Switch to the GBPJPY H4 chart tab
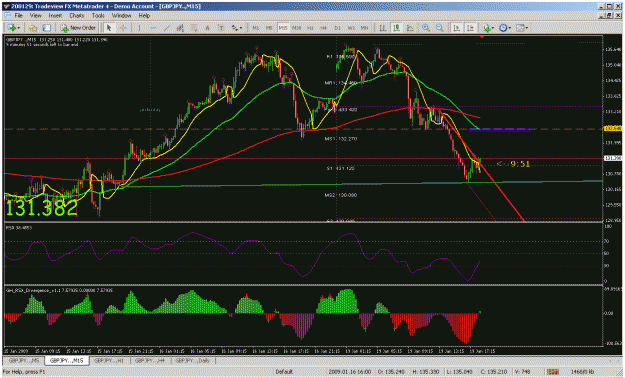 150,360
